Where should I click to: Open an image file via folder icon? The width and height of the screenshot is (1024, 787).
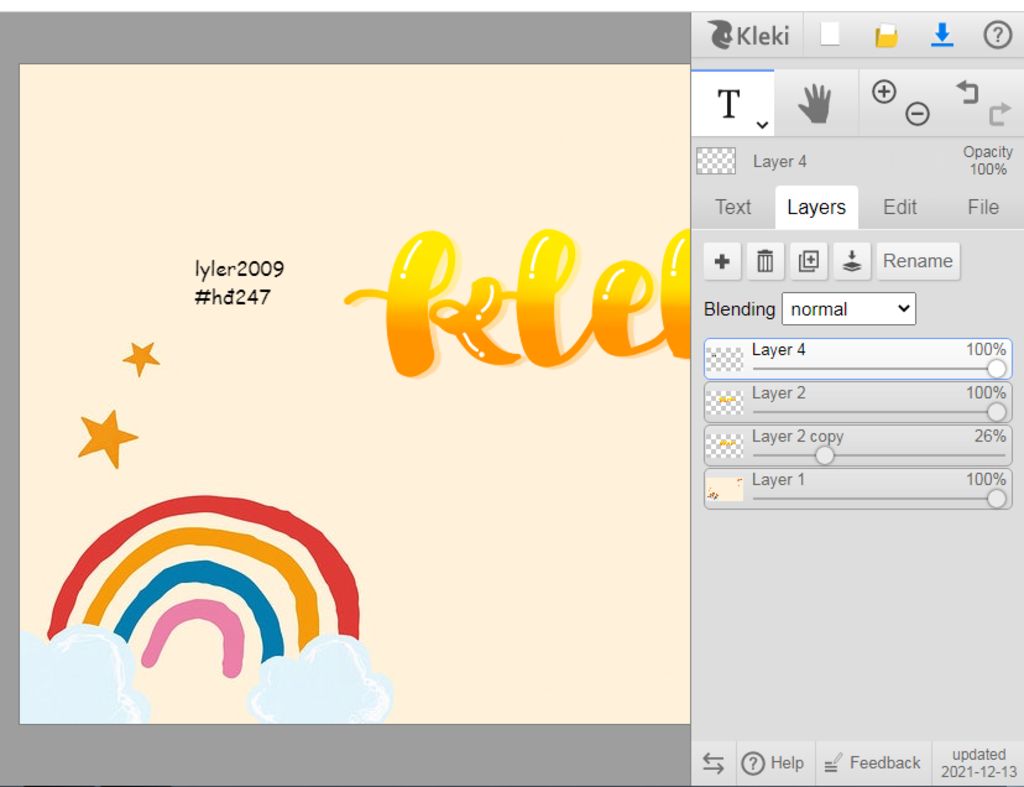click(x=886, y=35)
